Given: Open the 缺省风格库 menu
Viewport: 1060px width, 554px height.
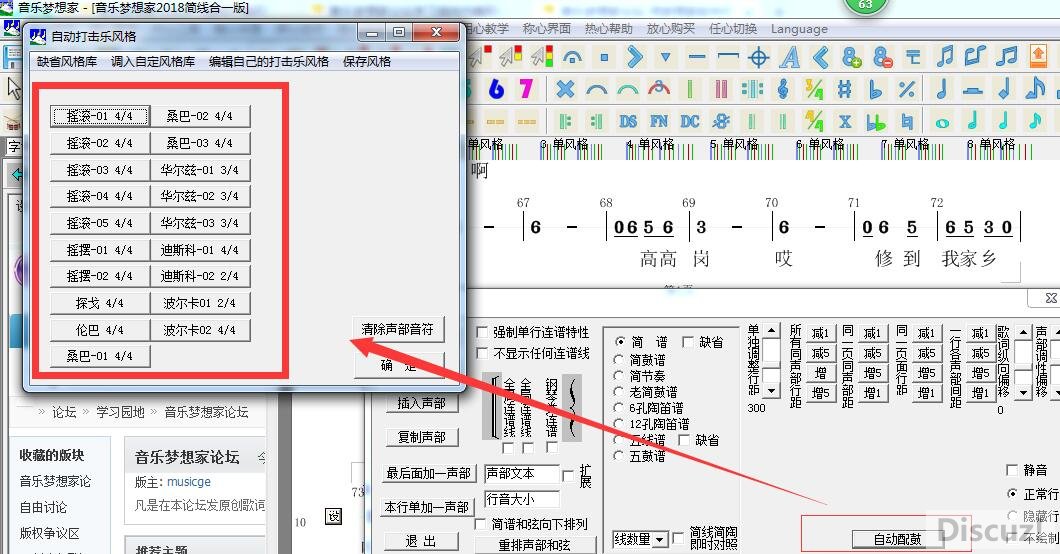Looking at the screenshot, I should coord(67,61).
